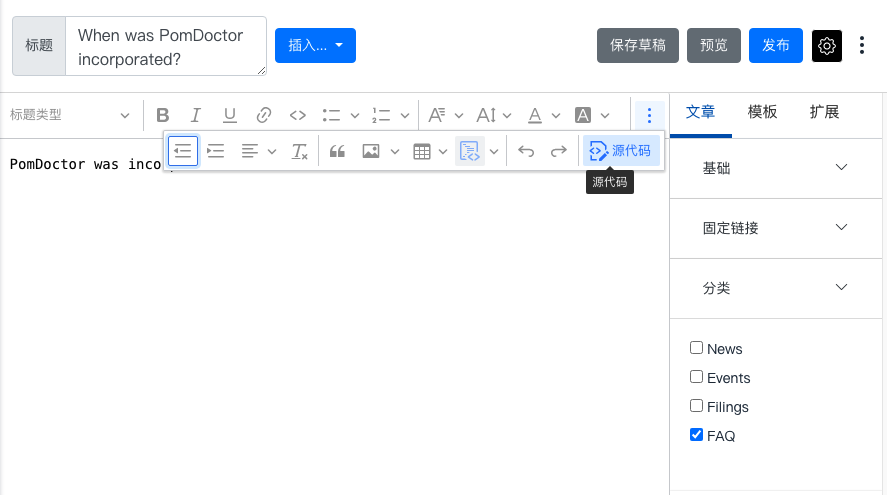Toggle bold formatting

[163, 115]
